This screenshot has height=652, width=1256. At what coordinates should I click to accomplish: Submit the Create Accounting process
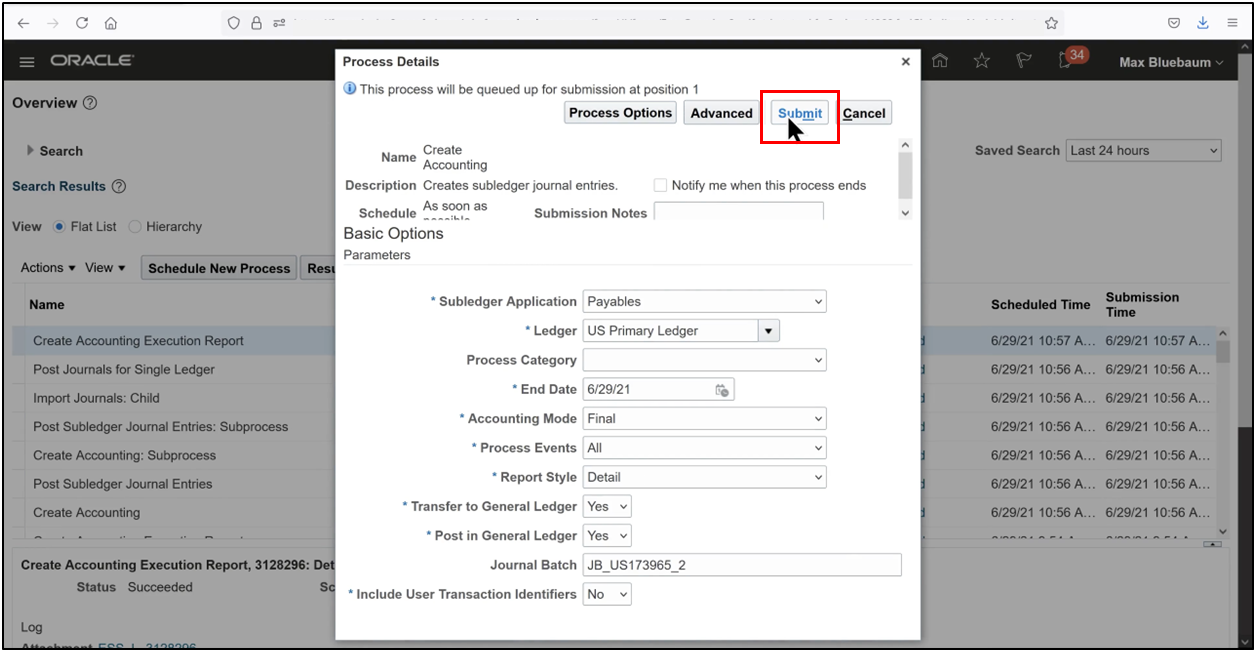[799, 112]
